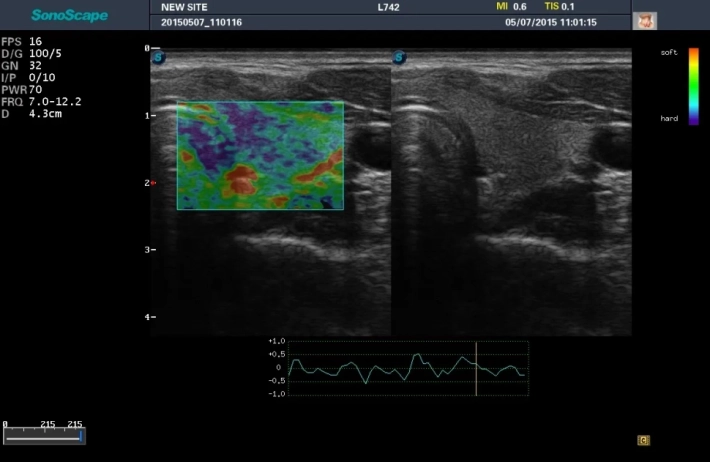The image size is (710, 462).
Task: Click the elastography color overlay box
Action: [260, 155]
